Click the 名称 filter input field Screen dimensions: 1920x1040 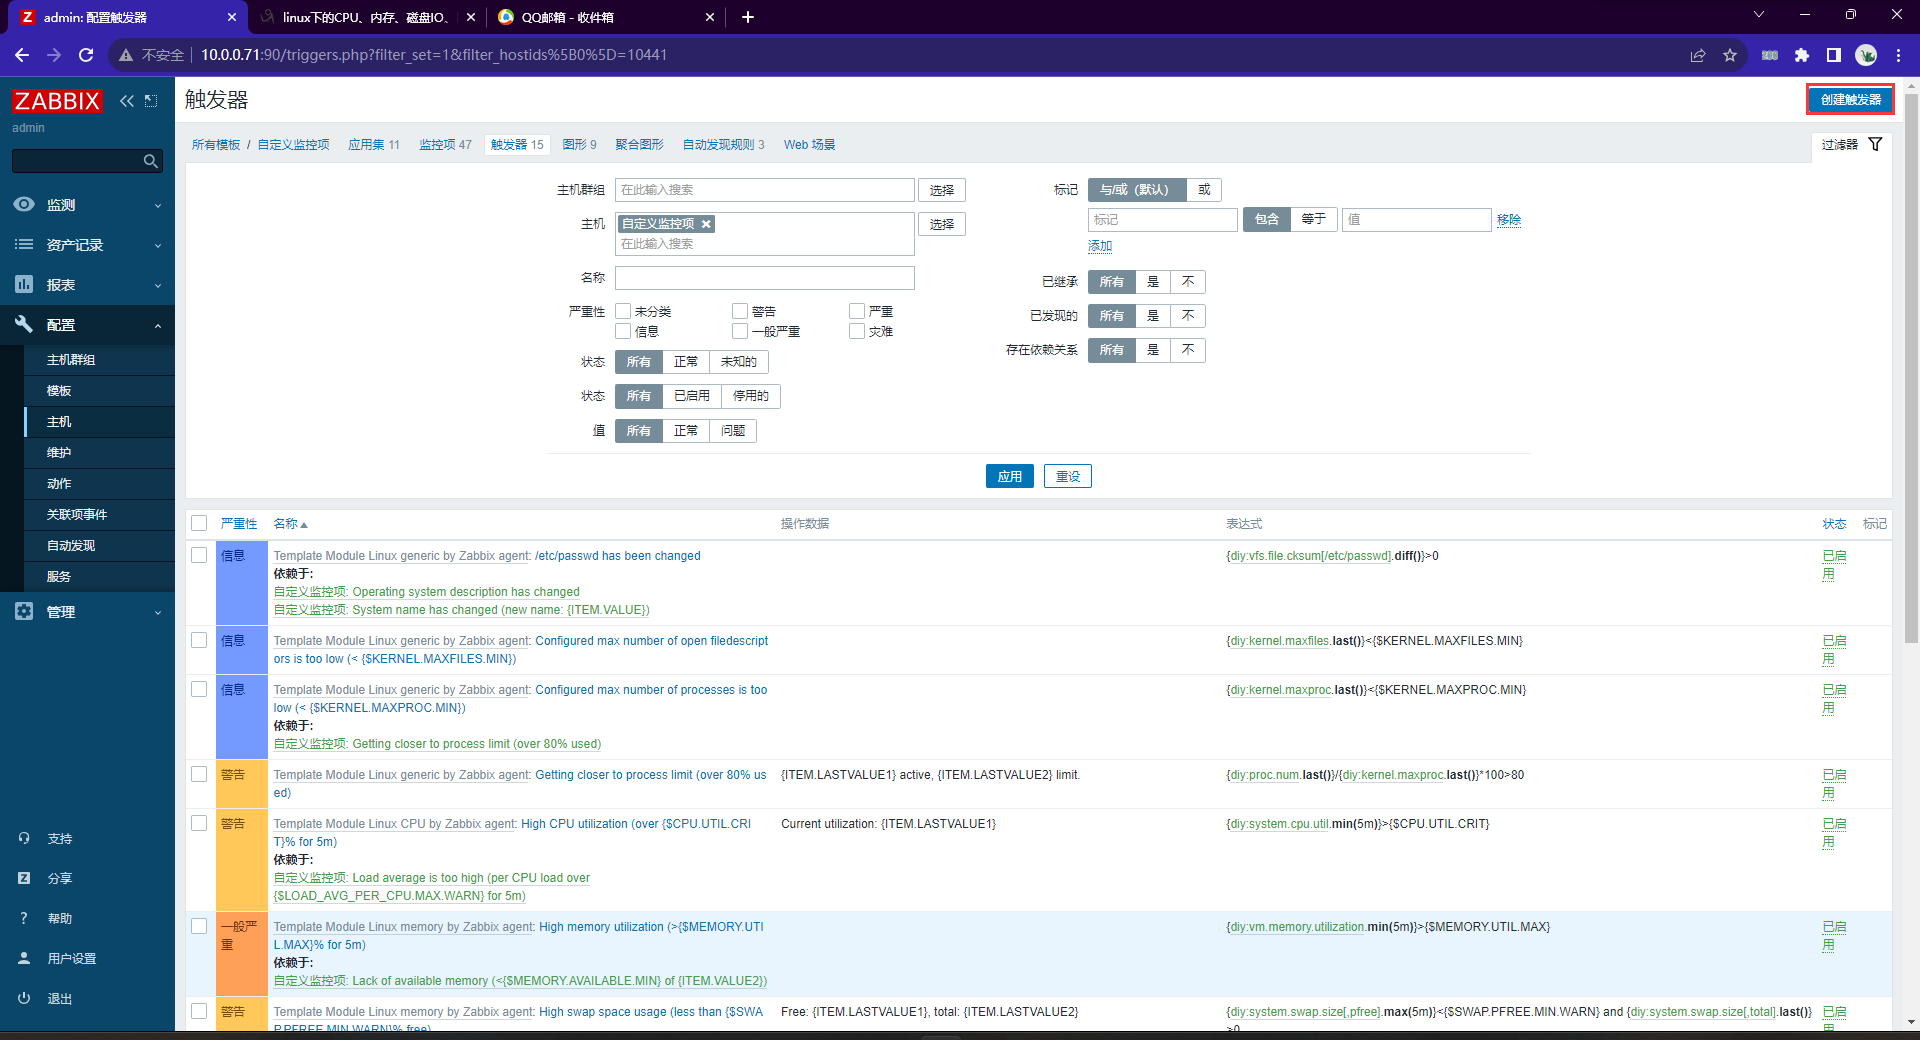click(x=765, y=278)
